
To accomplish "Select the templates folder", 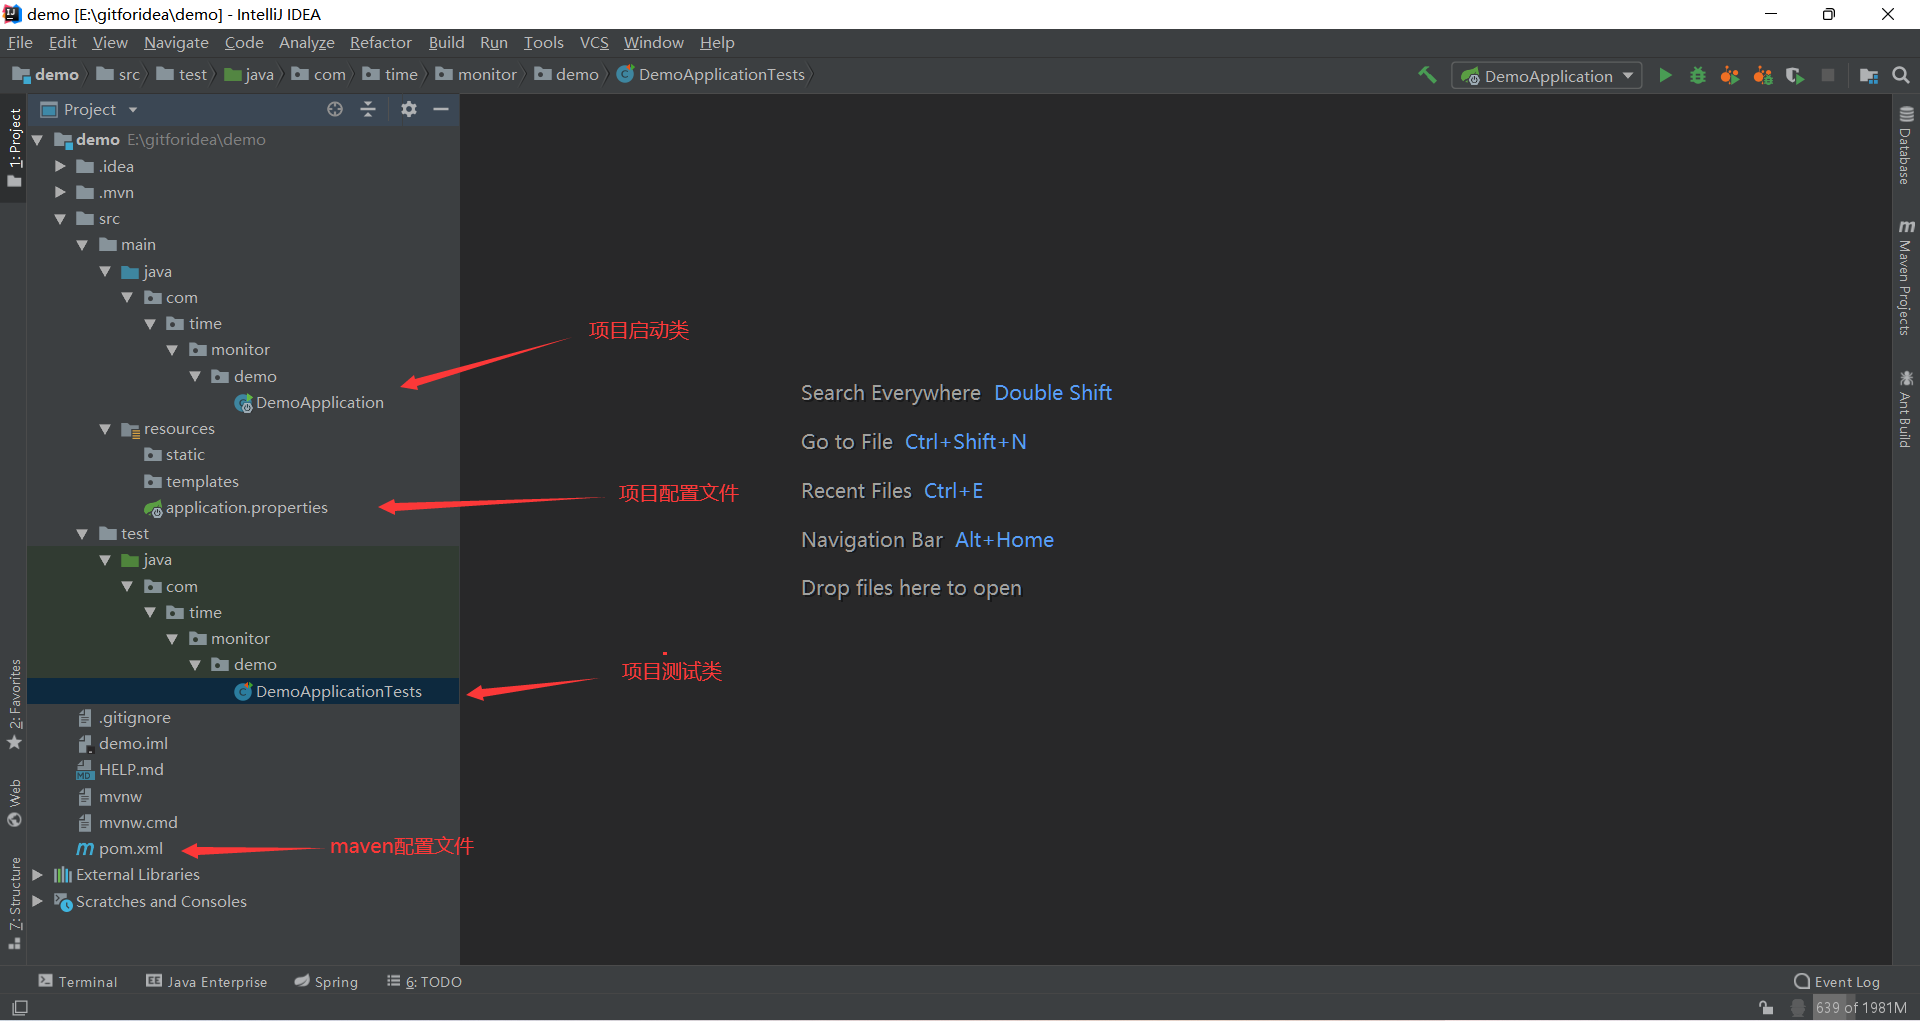I will pos(191,482).
